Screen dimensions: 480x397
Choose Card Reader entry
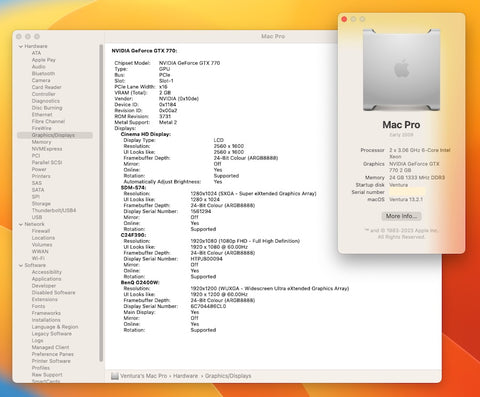click(x=47, y=87)
